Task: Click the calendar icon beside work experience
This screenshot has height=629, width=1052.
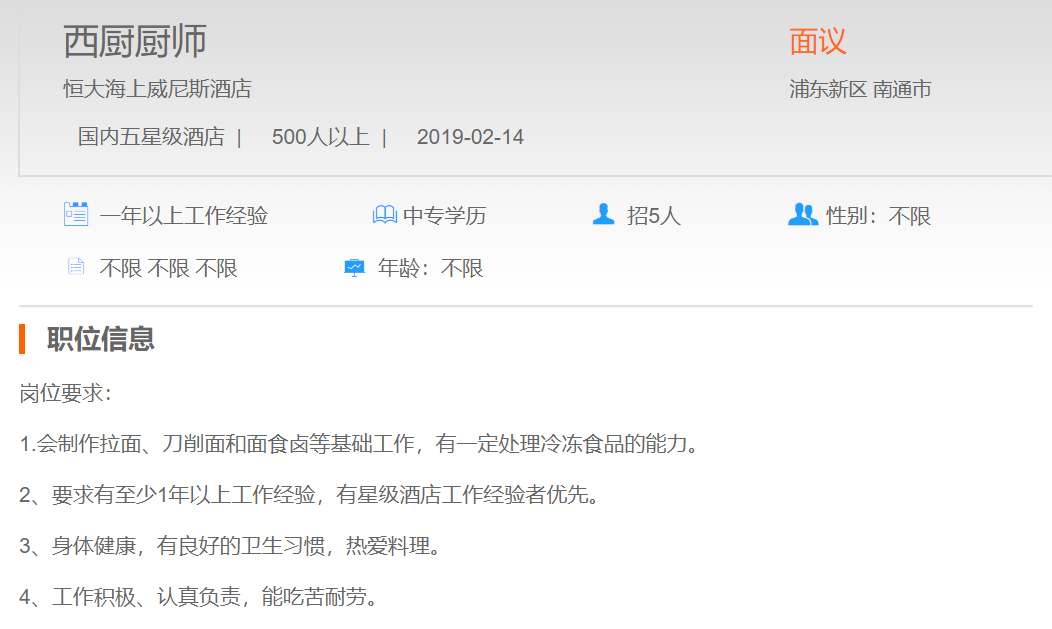Action: (76, 214)
